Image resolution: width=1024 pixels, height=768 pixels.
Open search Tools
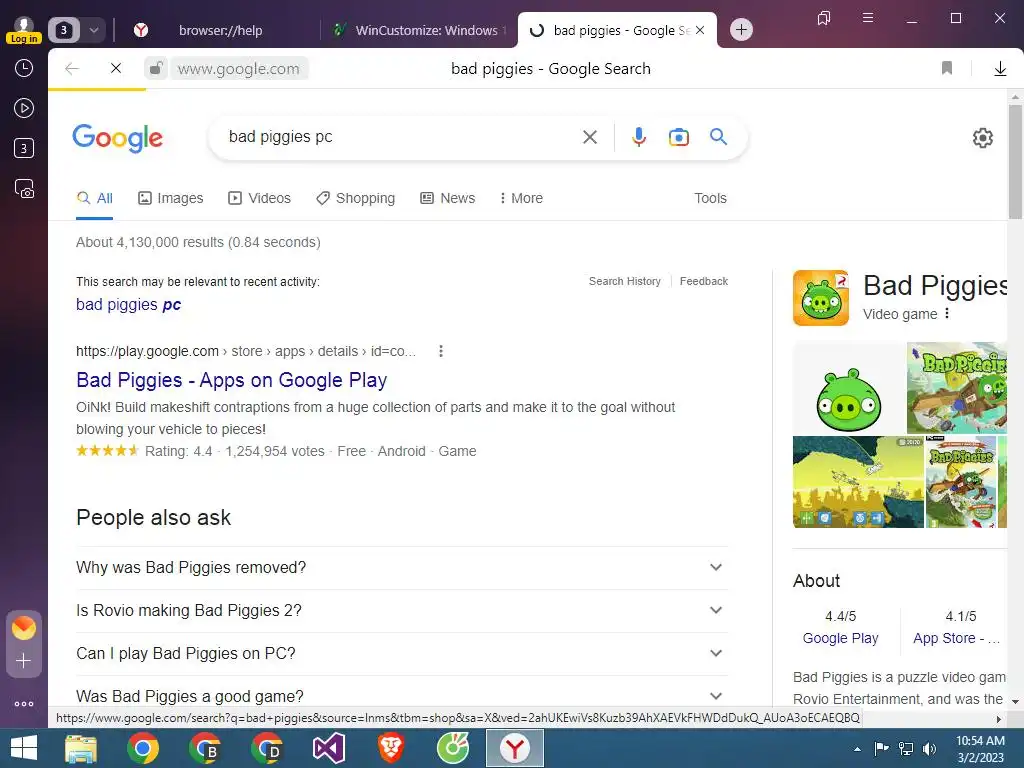pyautogui.click(x=710, y=198)
